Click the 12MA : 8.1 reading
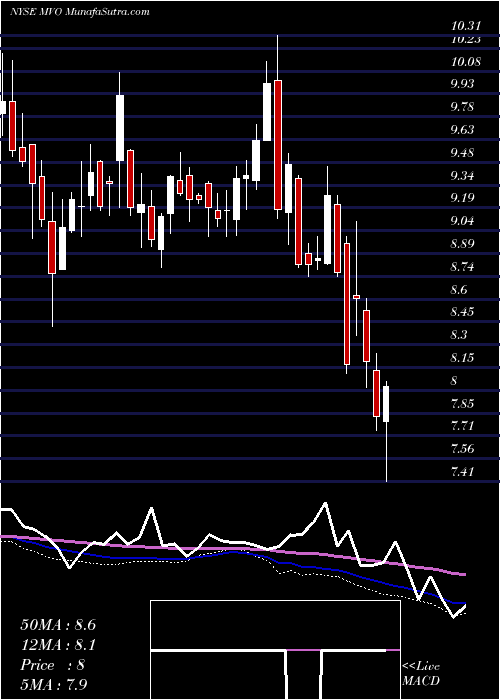 pyautogui.click(x=58, y=645)
